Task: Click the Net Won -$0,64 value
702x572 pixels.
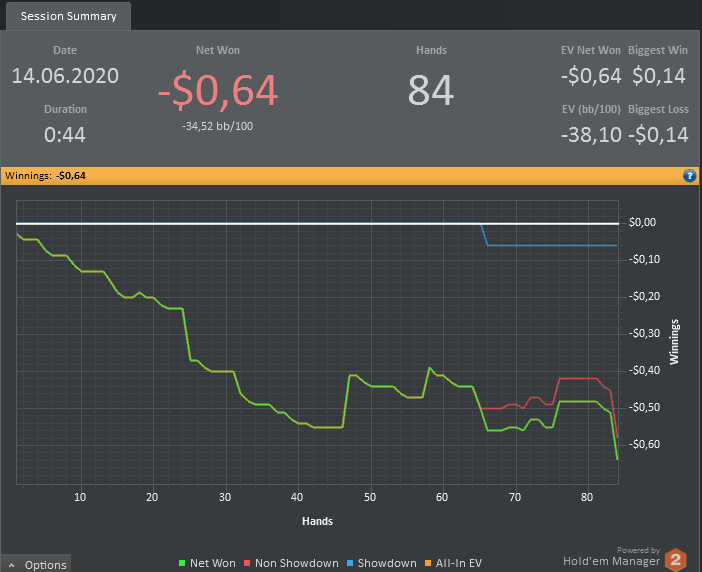Action: coord(218,91)
